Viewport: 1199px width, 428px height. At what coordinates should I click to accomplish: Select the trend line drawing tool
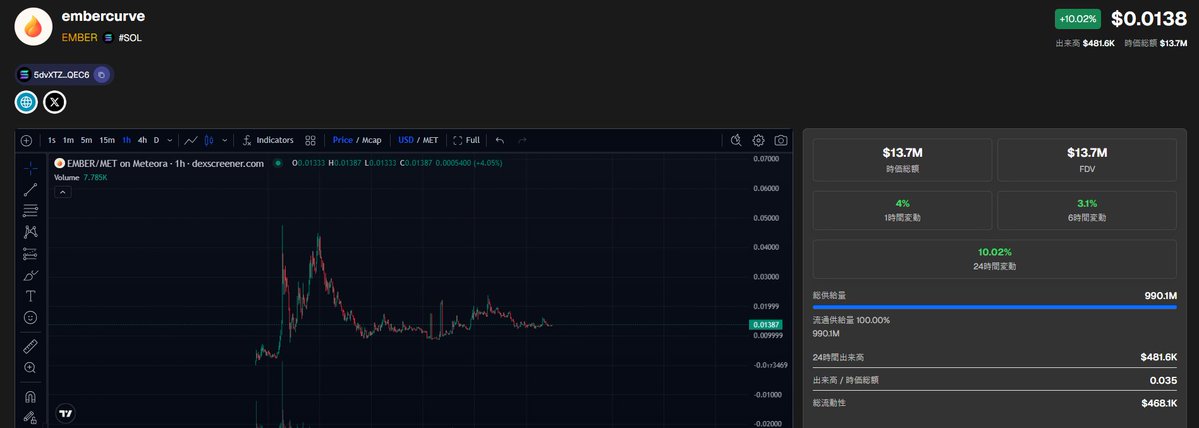[x=31, y=190]
